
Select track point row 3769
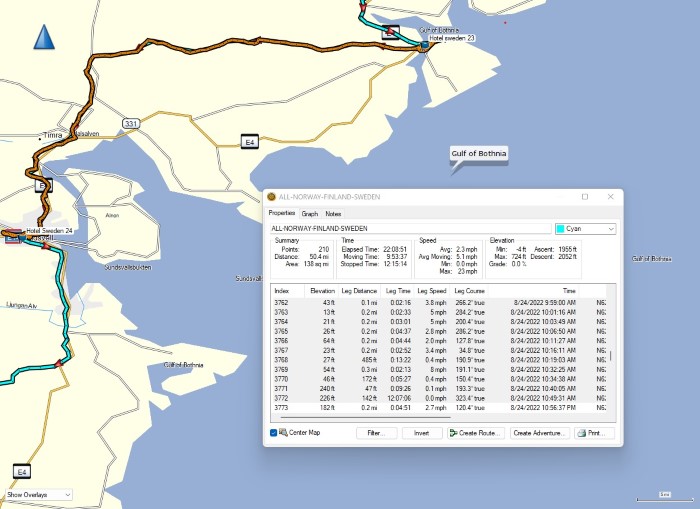coord(439,370)
